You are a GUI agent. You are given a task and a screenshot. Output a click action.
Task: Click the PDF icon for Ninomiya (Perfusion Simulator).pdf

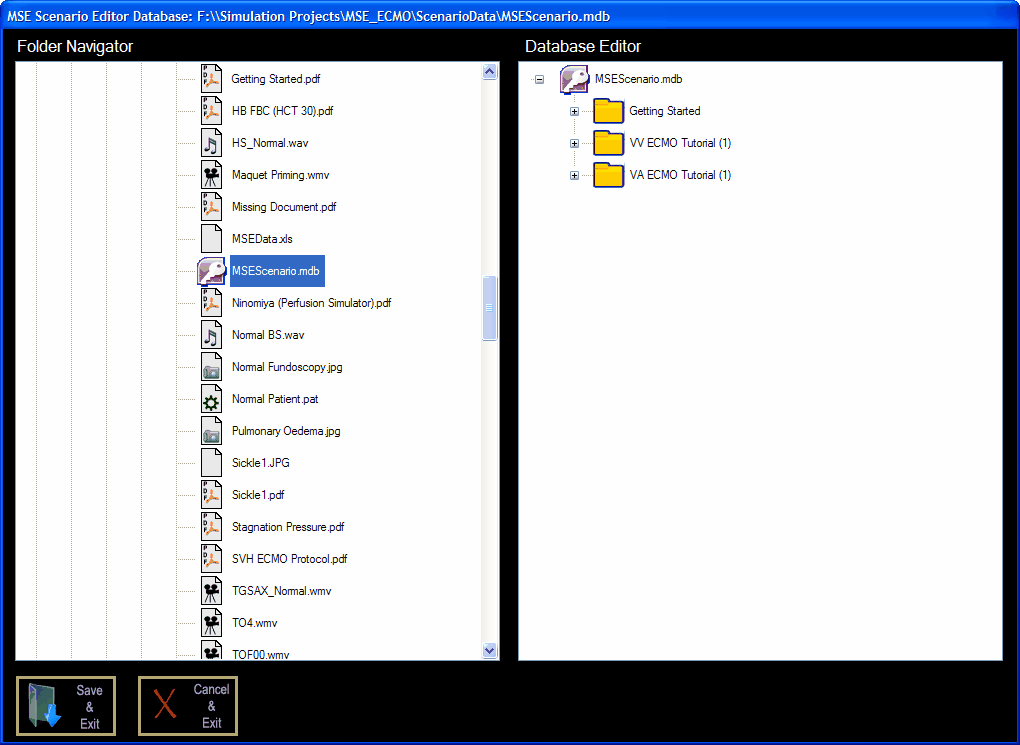pos(211,303)
